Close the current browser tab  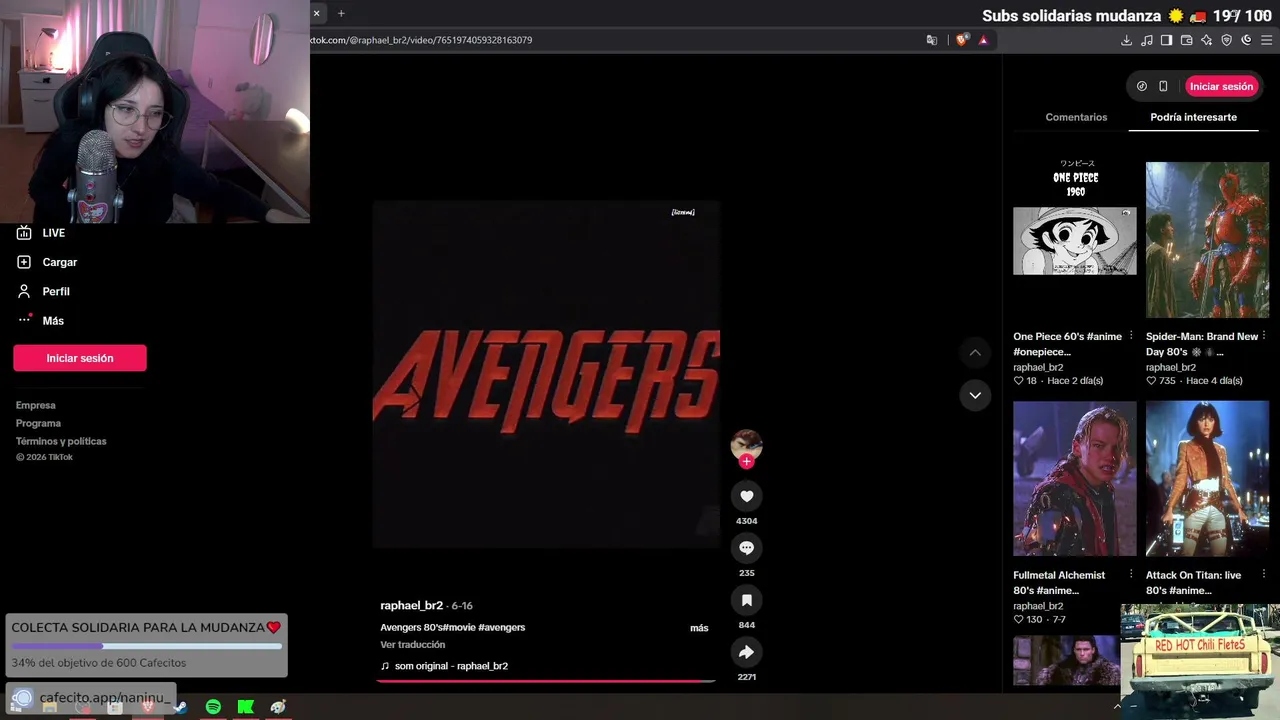[x=316, y=13]
